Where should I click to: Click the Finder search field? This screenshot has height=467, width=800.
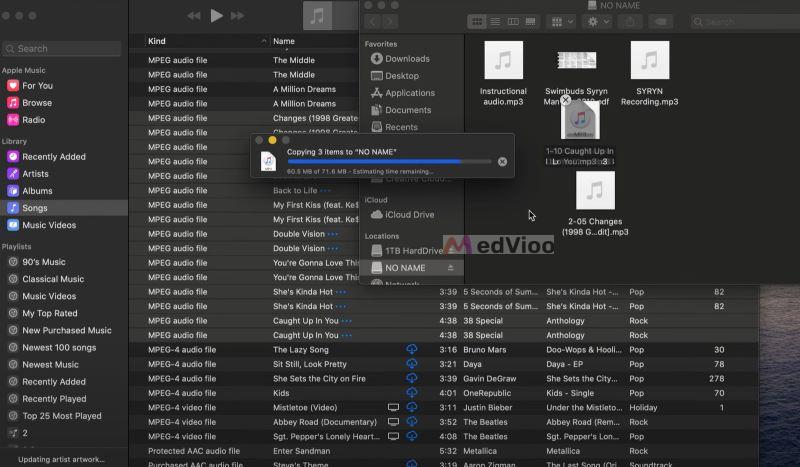(745, 21)
